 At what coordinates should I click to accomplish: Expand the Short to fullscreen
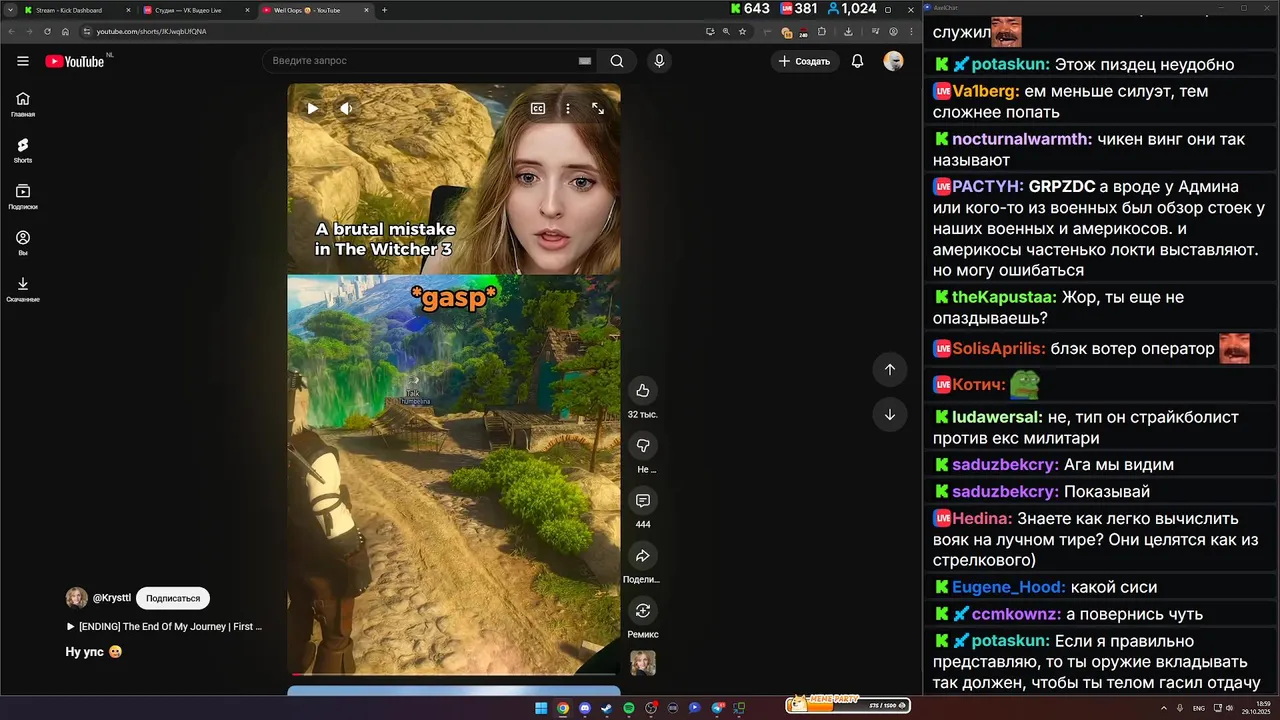598,108
